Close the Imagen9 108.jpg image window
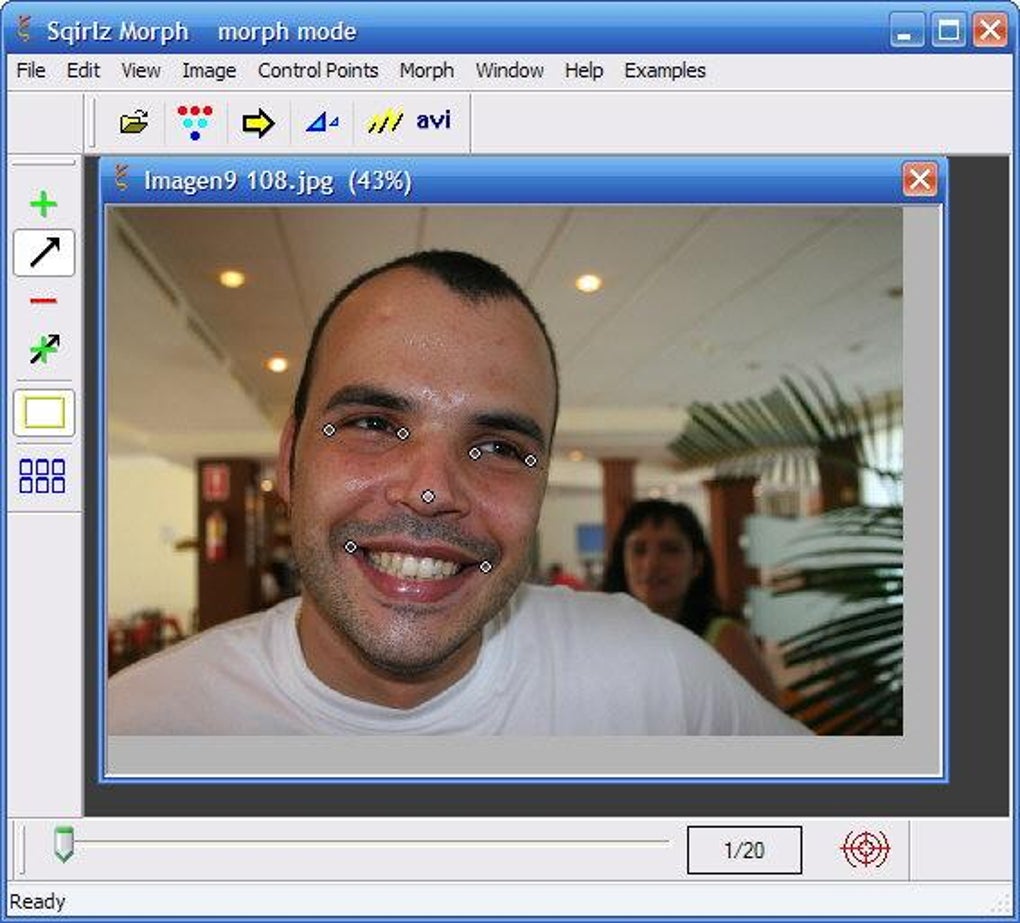The image size is (1020, 923). point(920,179)
